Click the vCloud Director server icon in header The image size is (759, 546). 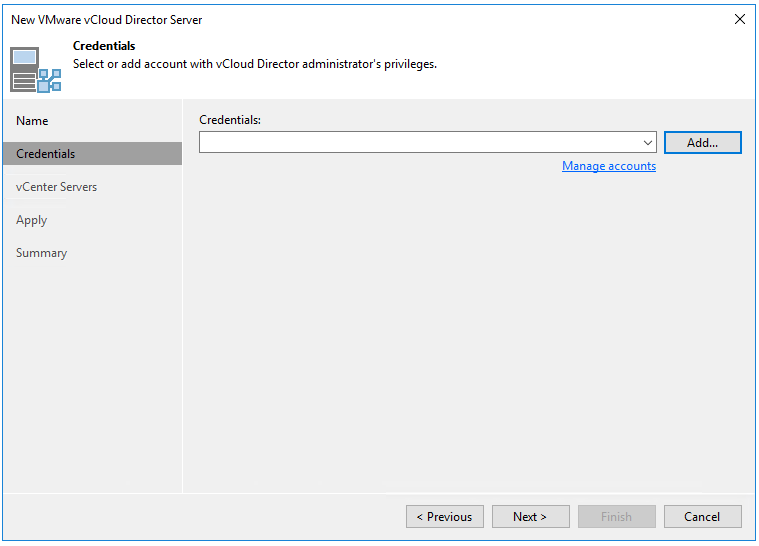[x=35, y=69]
